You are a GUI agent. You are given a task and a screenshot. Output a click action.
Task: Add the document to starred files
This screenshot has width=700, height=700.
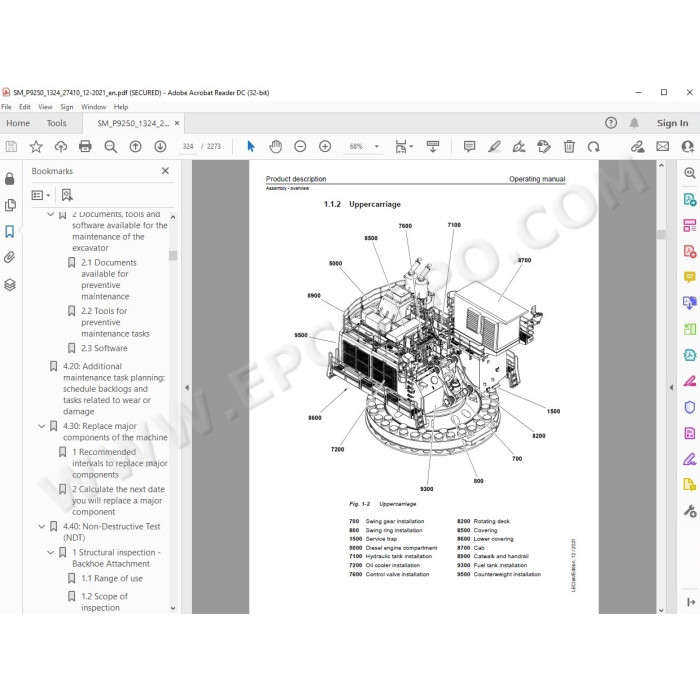point(36,146)
